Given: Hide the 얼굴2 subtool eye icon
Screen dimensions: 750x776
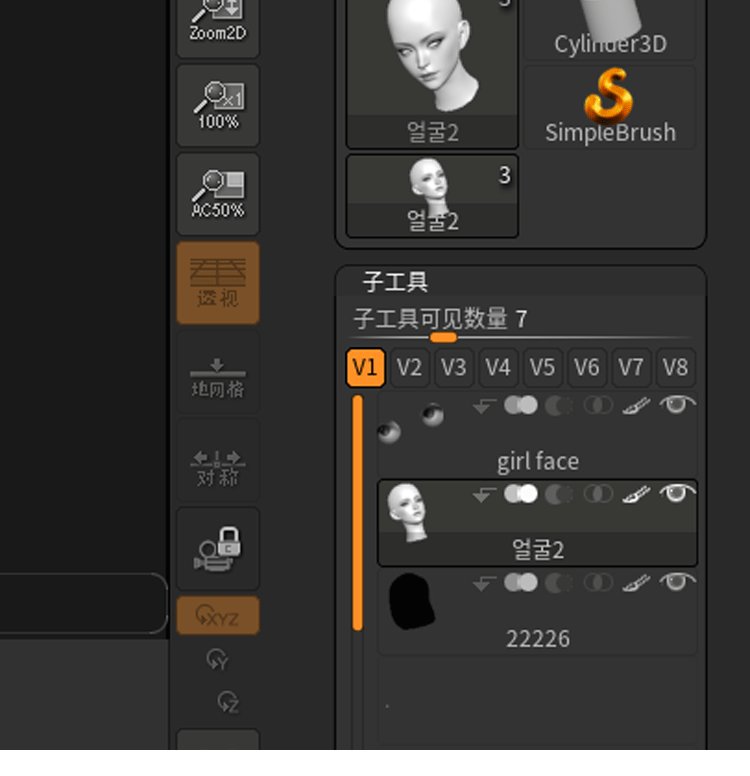Looking at the screenshot, I should [x=677, y=493].
